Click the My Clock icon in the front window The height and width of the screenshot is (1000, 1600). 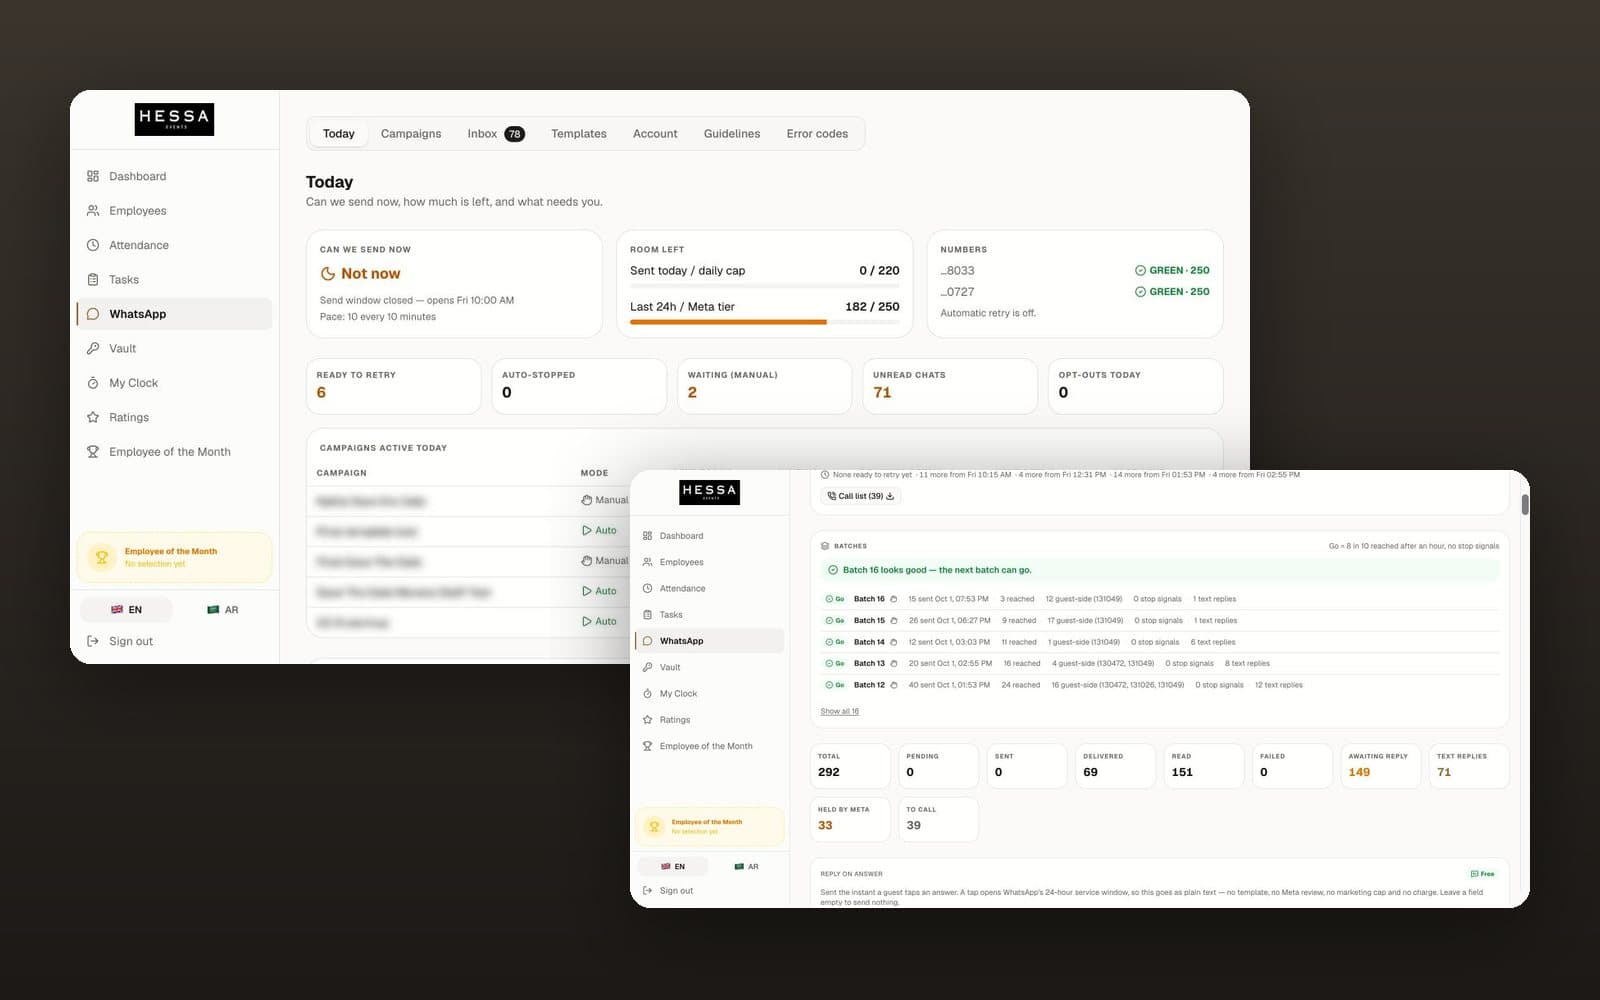[648, 694]
